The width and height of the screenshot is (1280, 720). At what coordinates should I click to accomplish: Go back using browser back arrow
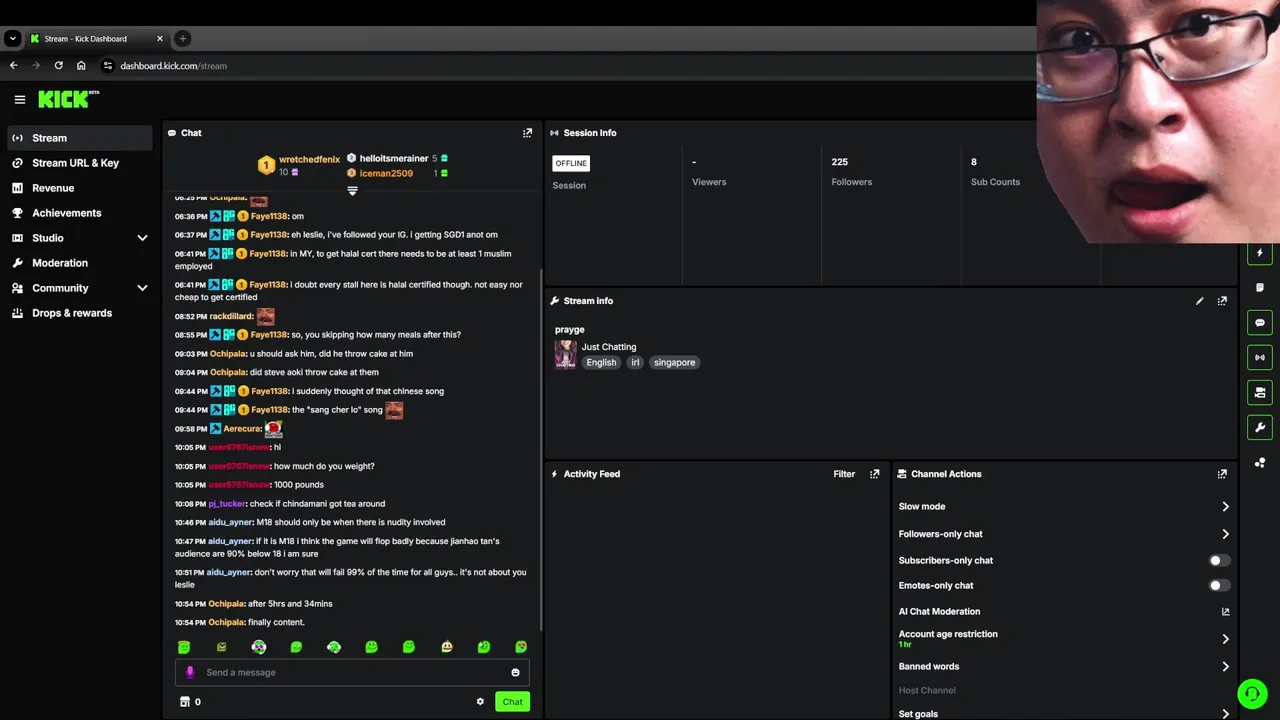(x=14, y=66)
